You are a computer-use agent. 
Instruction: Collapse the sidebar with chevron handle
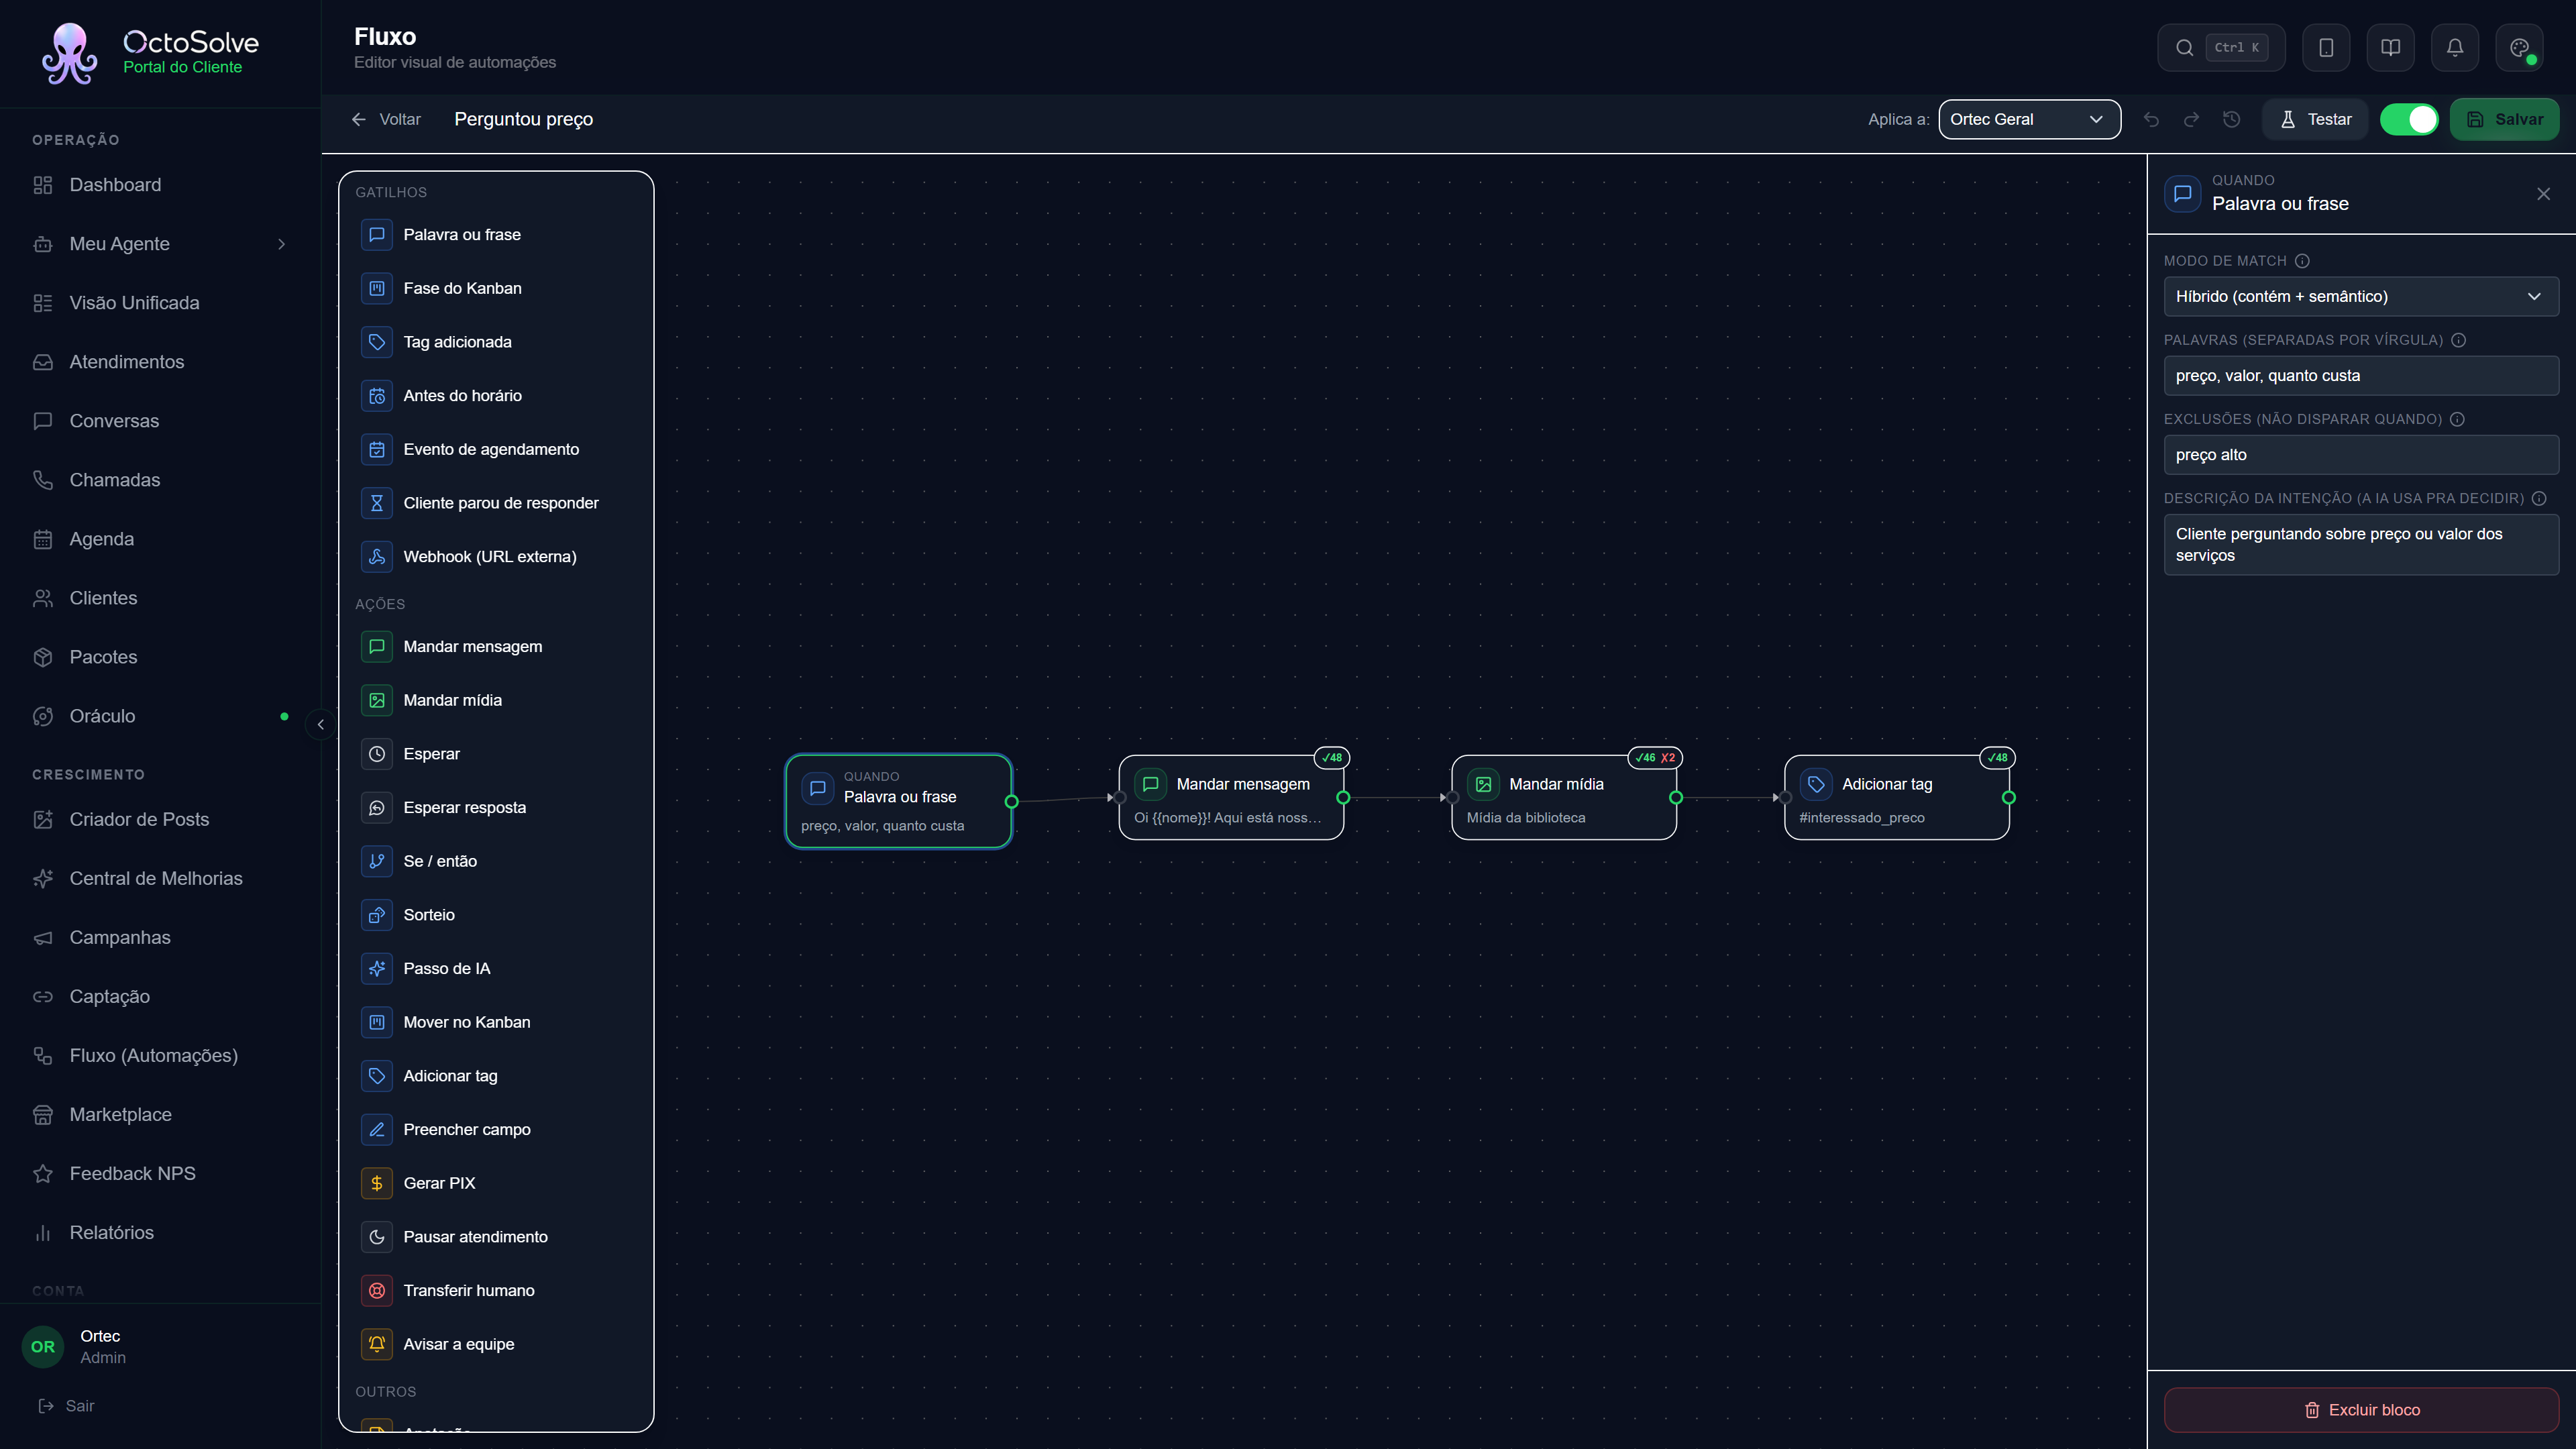pos(320,724)
